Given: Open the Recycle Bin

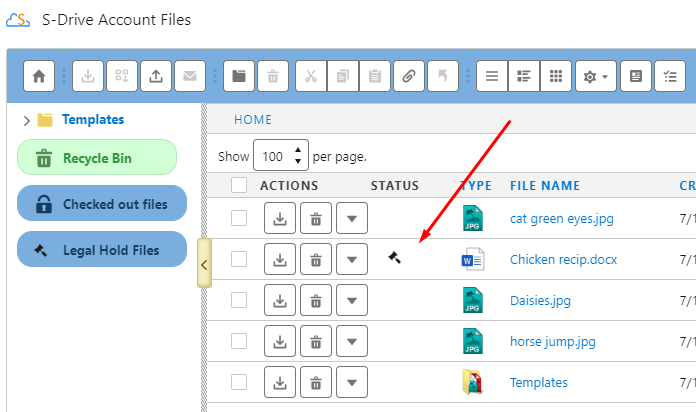Looking at the screenshot, I should (97, 158).
